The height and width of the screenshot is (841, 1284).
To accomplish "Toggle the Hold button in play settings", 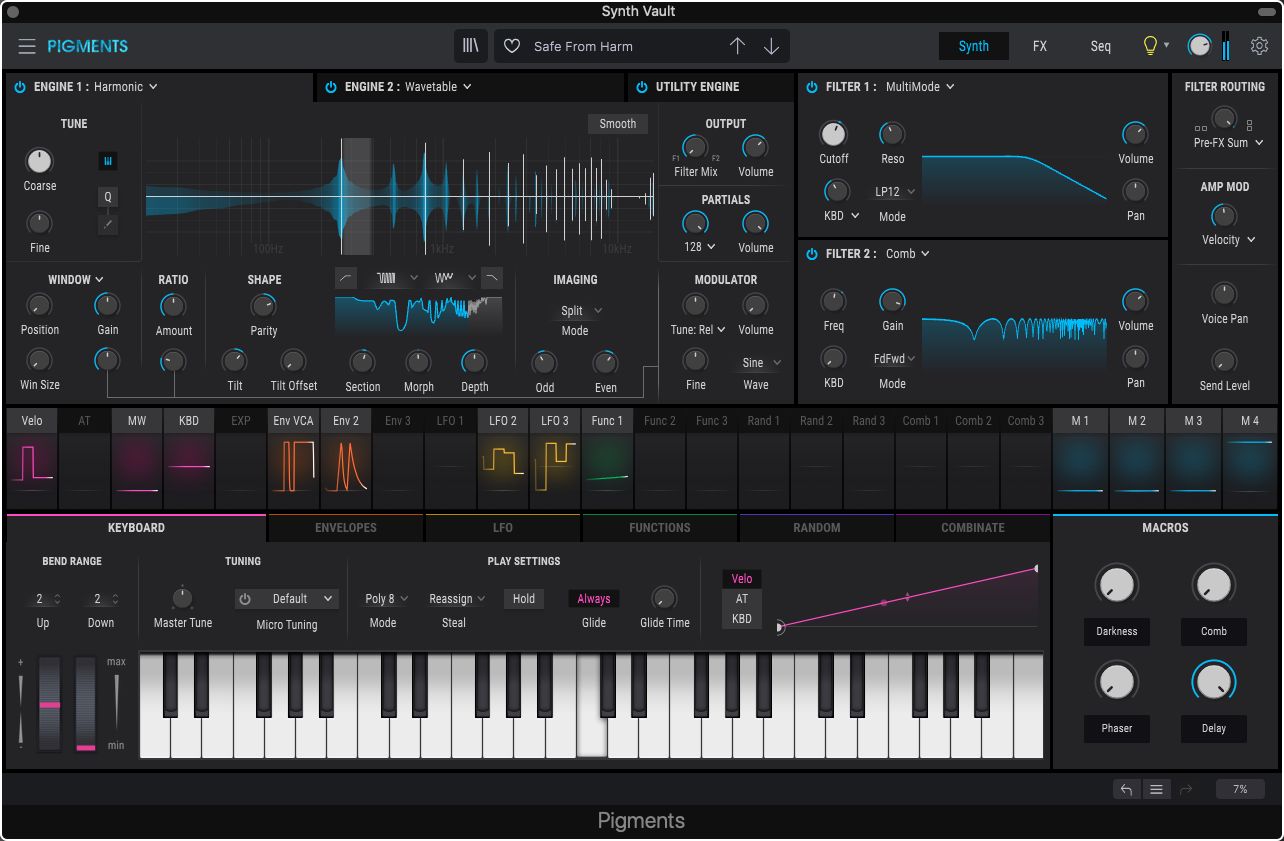I will tap(524, 599).
